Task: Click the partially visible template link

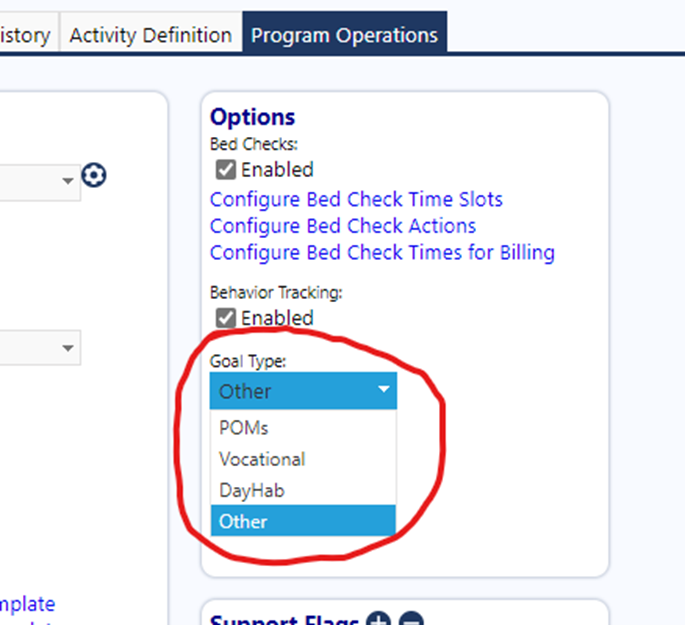Action: 27,604
